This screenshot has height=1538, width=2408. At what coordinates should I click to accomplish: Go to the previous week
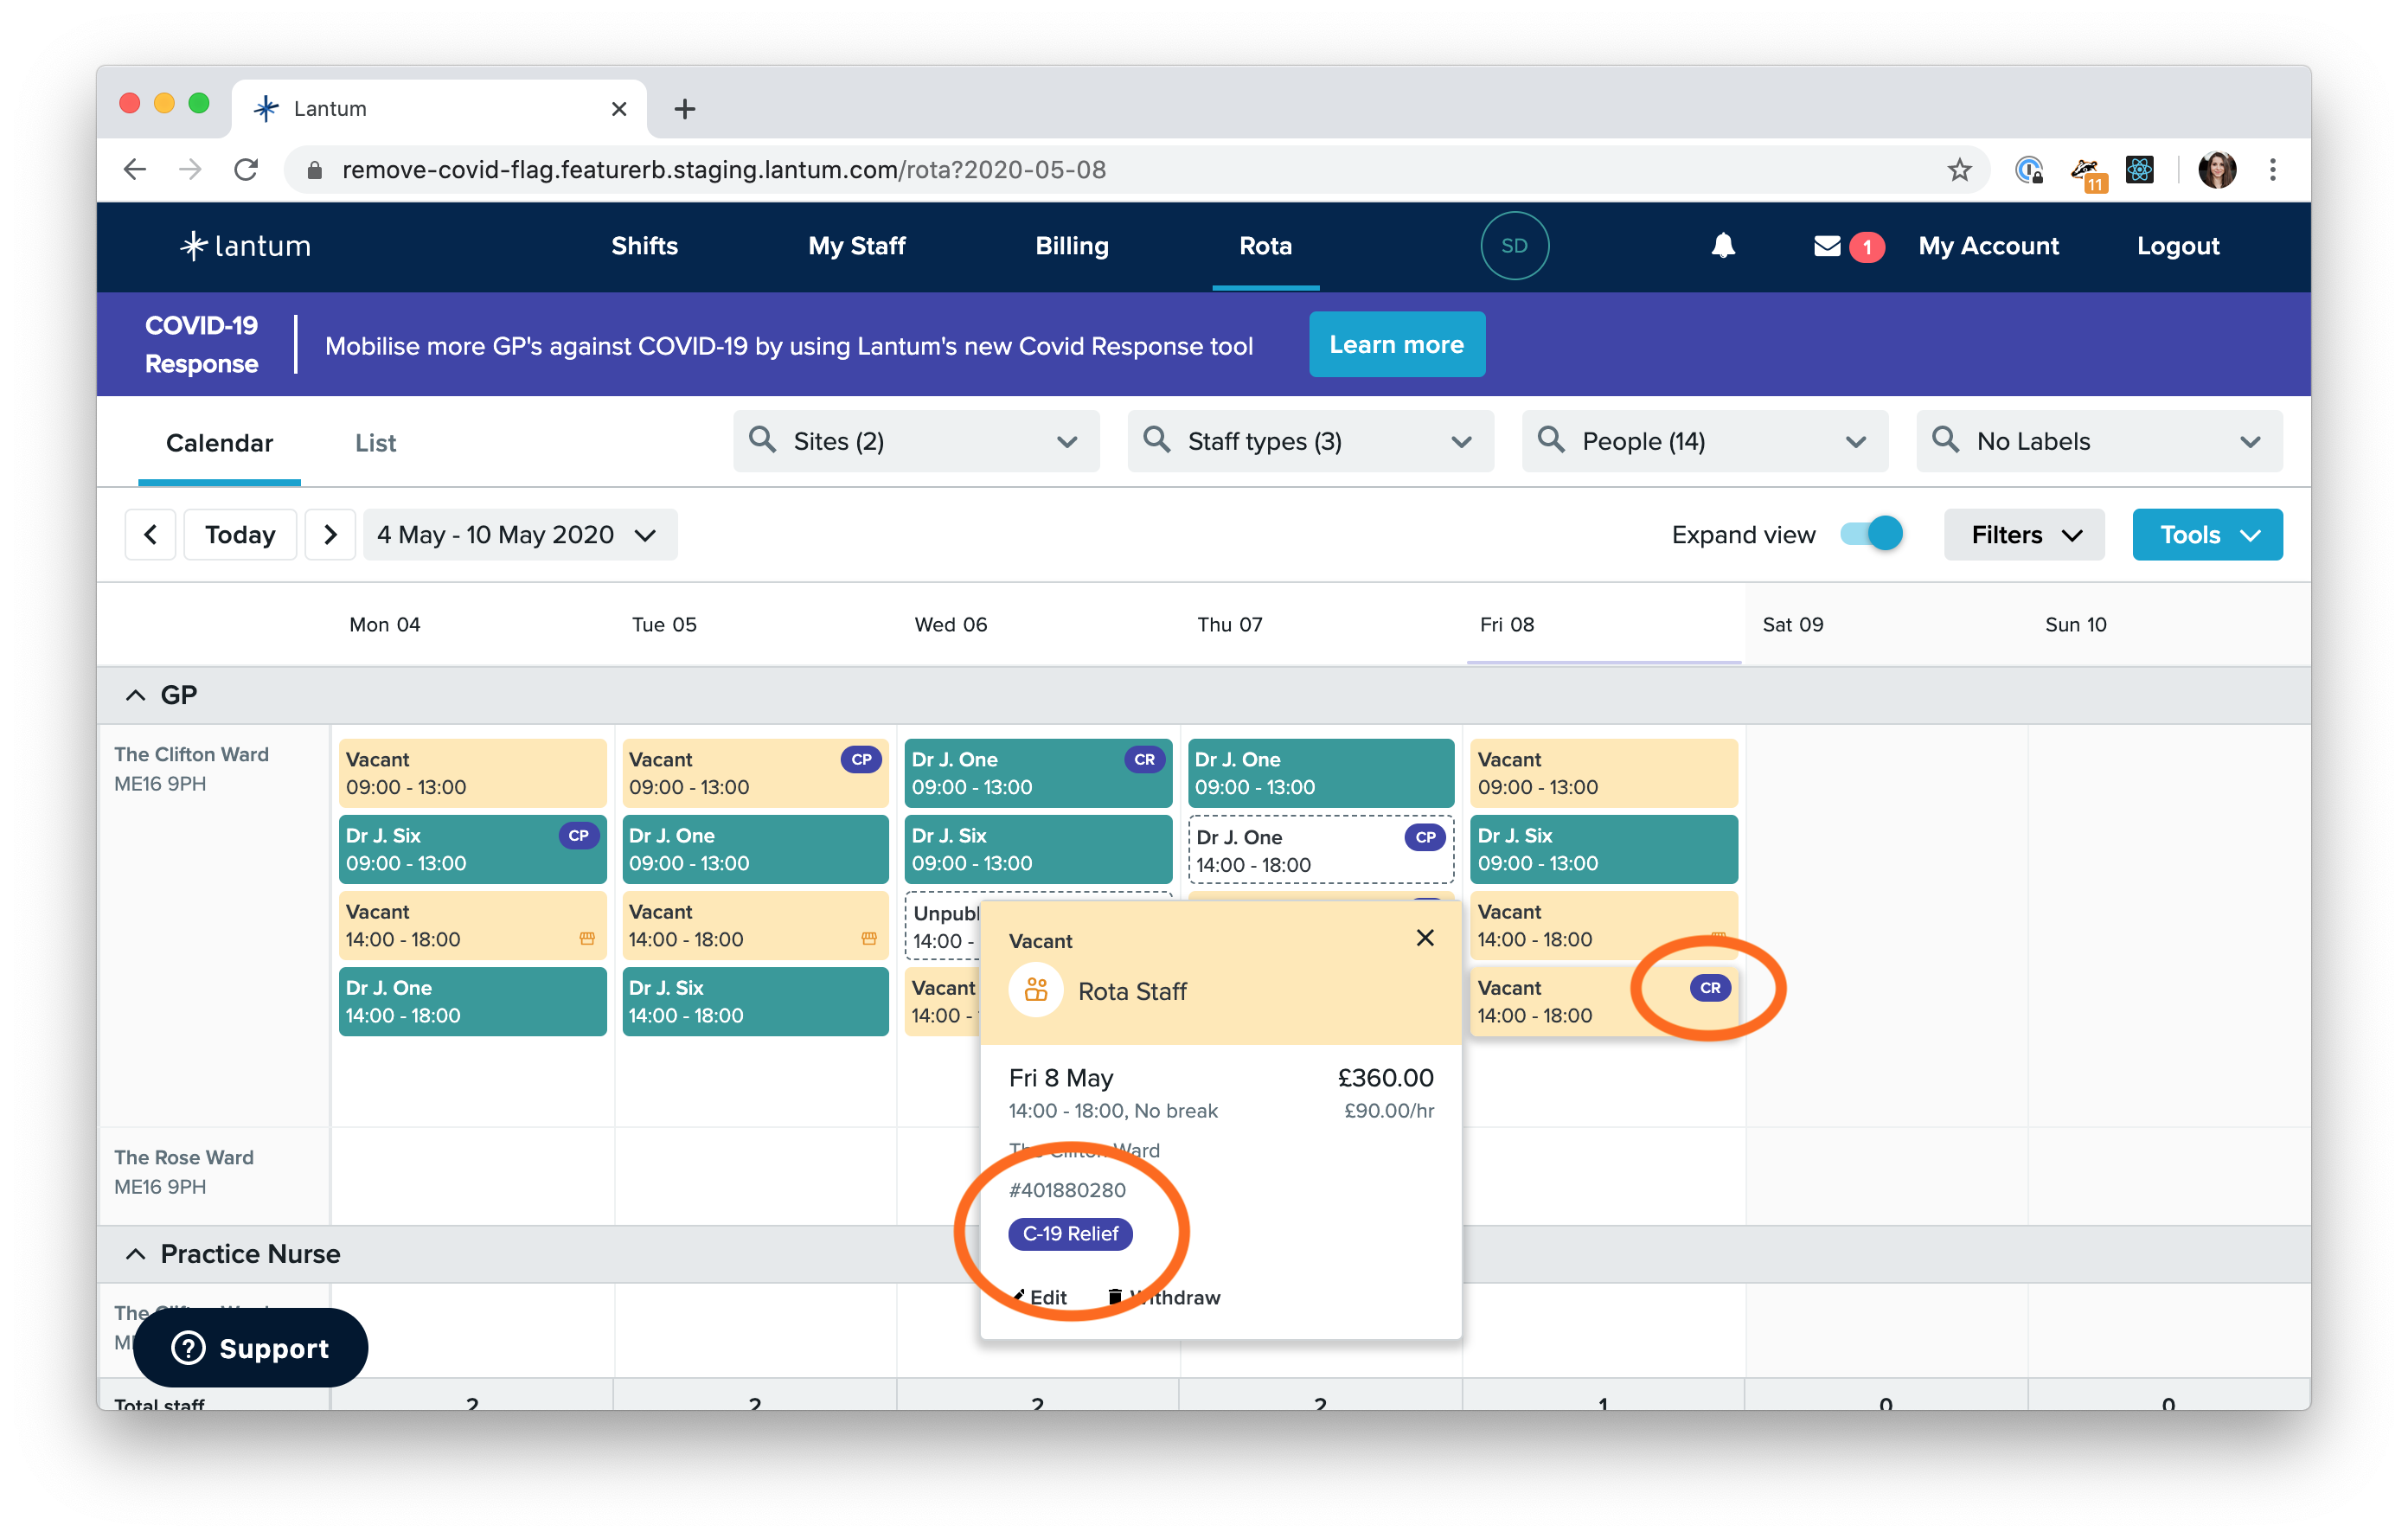150,535
